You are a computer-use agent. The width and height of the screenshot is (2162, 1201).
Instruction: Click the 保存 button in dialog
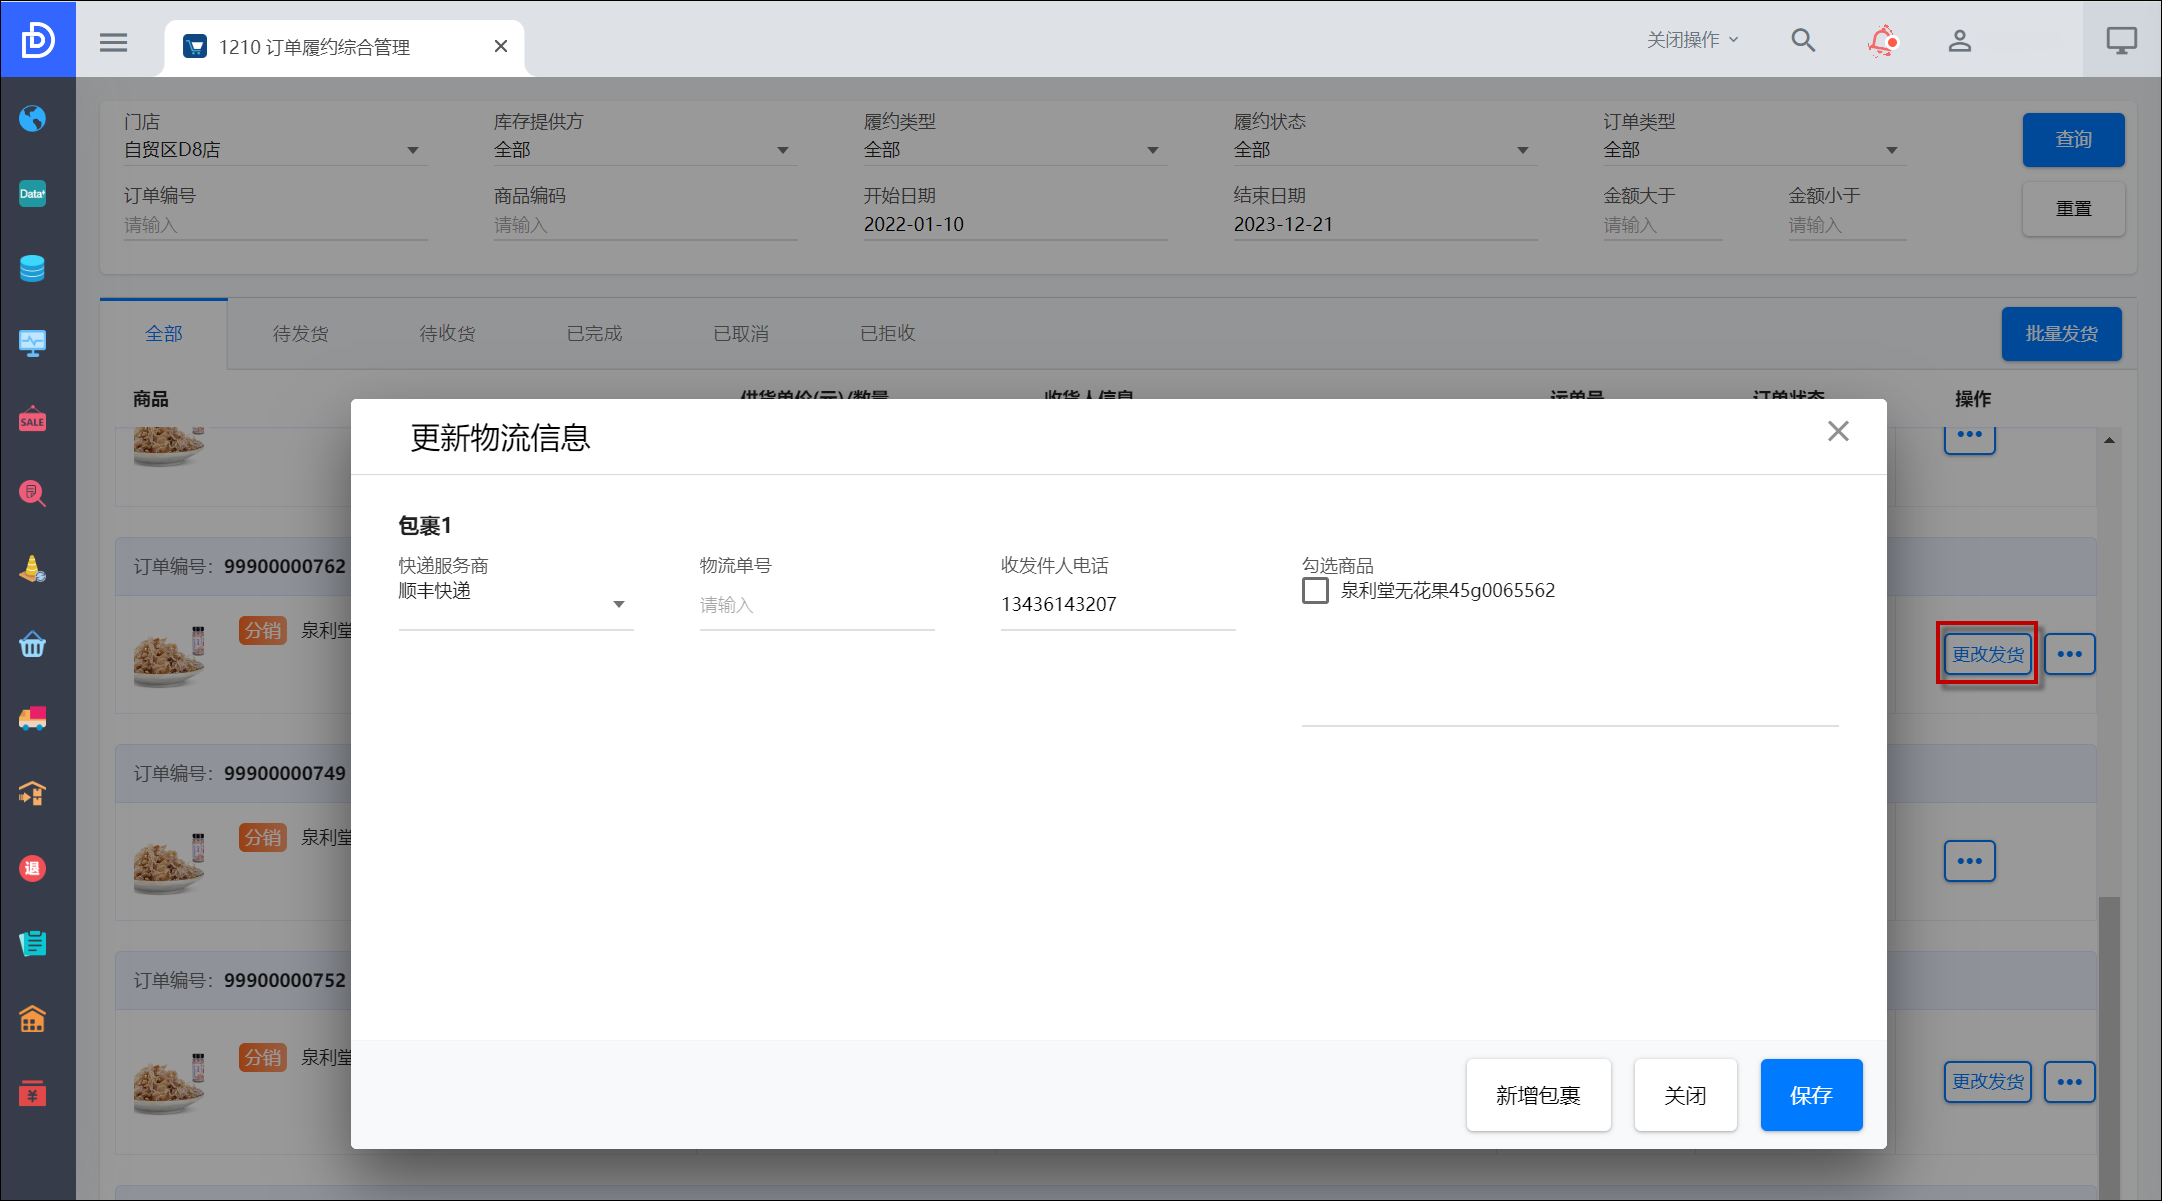point(1810,1095)
